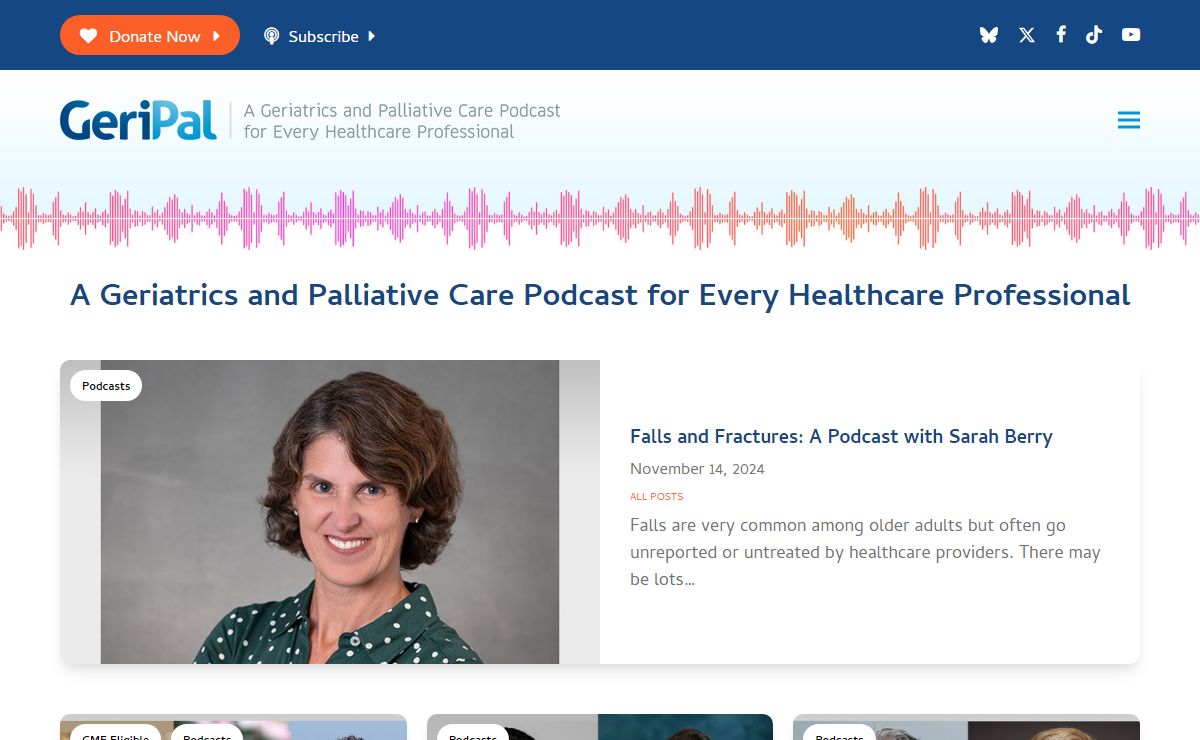
Task: Open the hamburger menu
Action: click(1129, 121)
